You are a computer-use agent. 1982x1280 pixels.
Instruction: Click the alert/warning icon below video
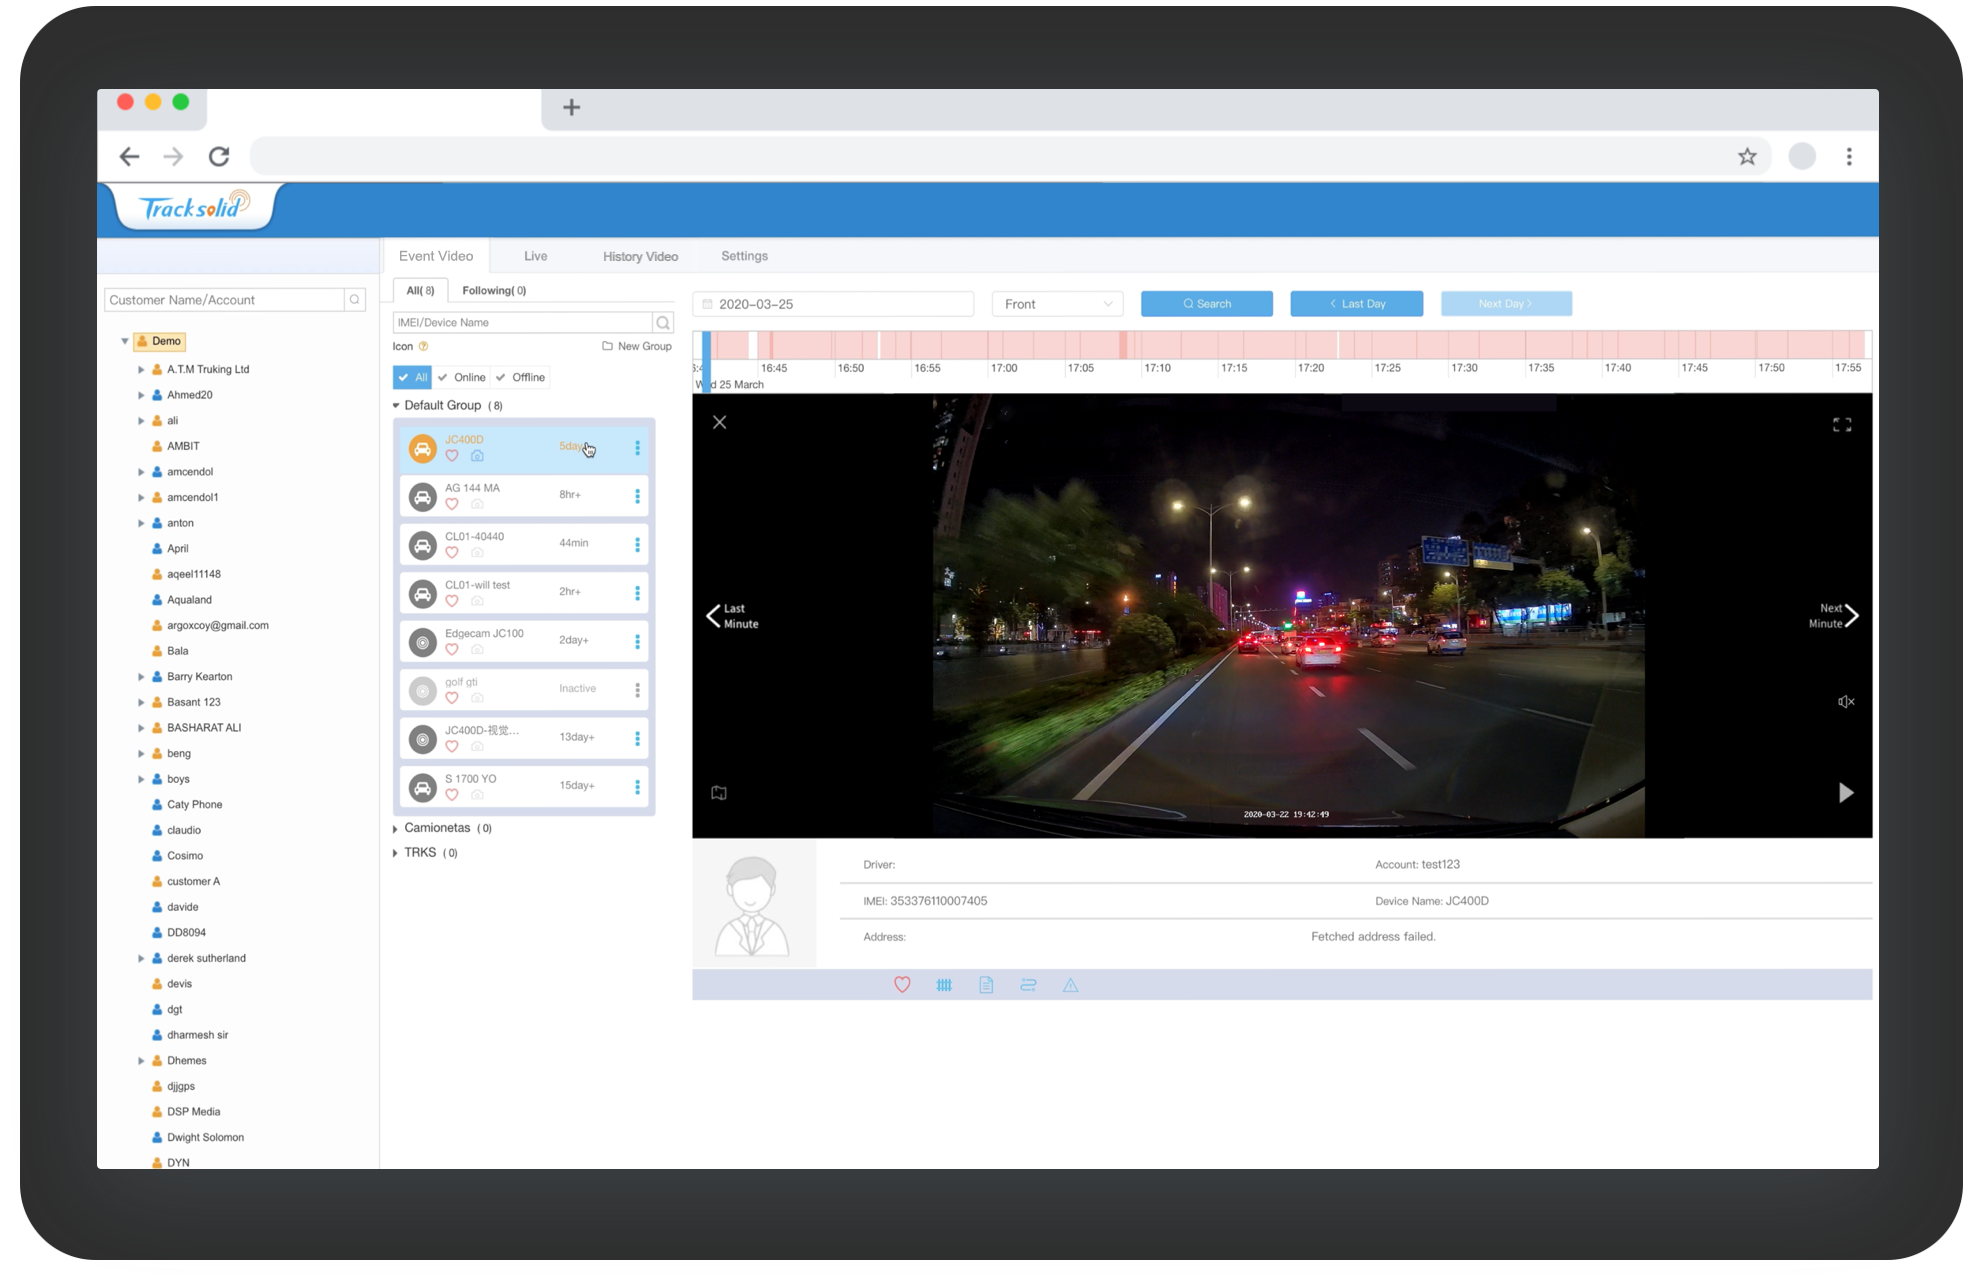(1068, 984)
